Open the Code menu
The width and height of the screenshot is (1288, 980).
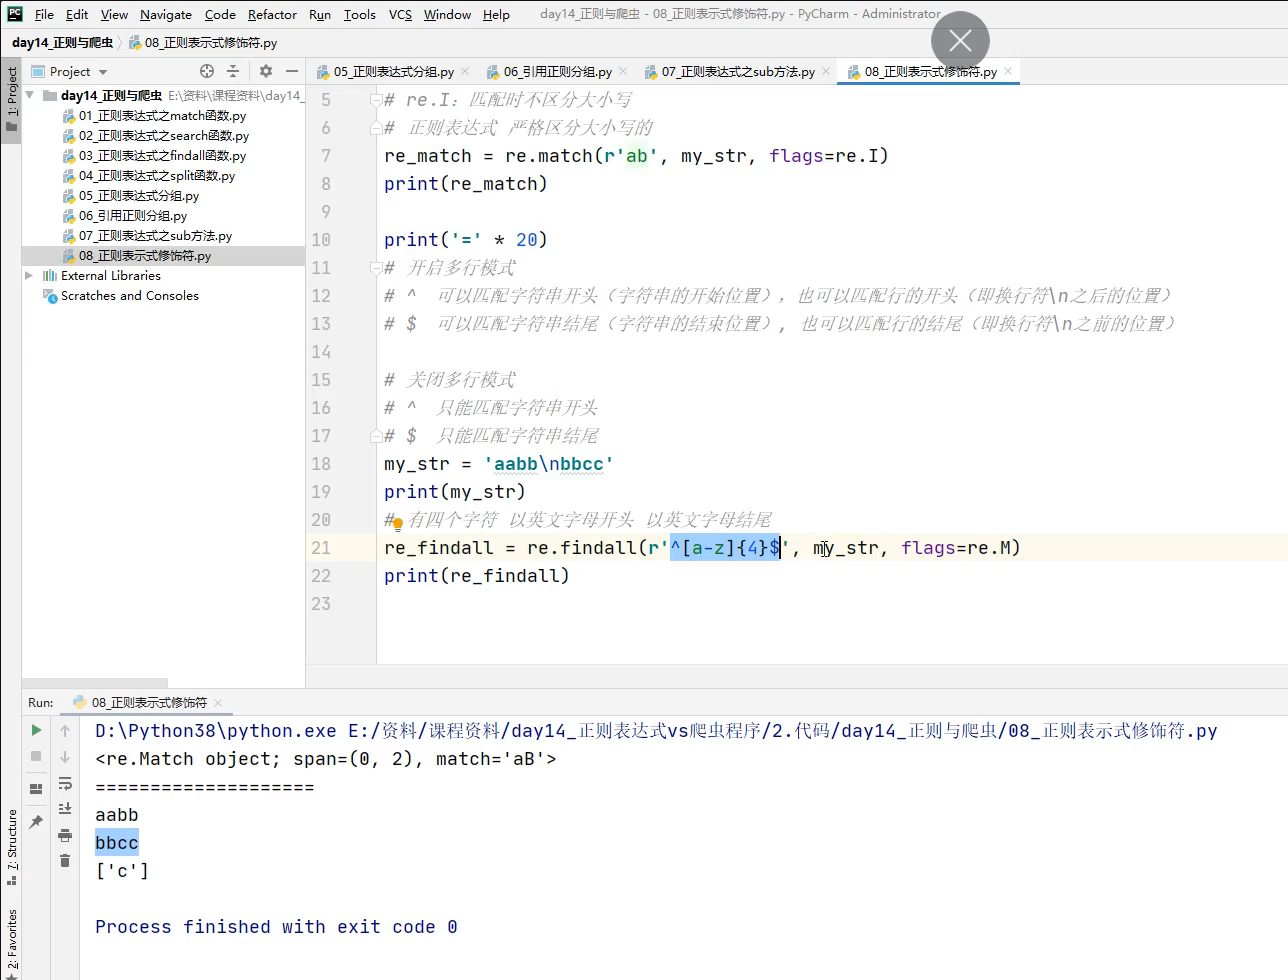[220, 14]
